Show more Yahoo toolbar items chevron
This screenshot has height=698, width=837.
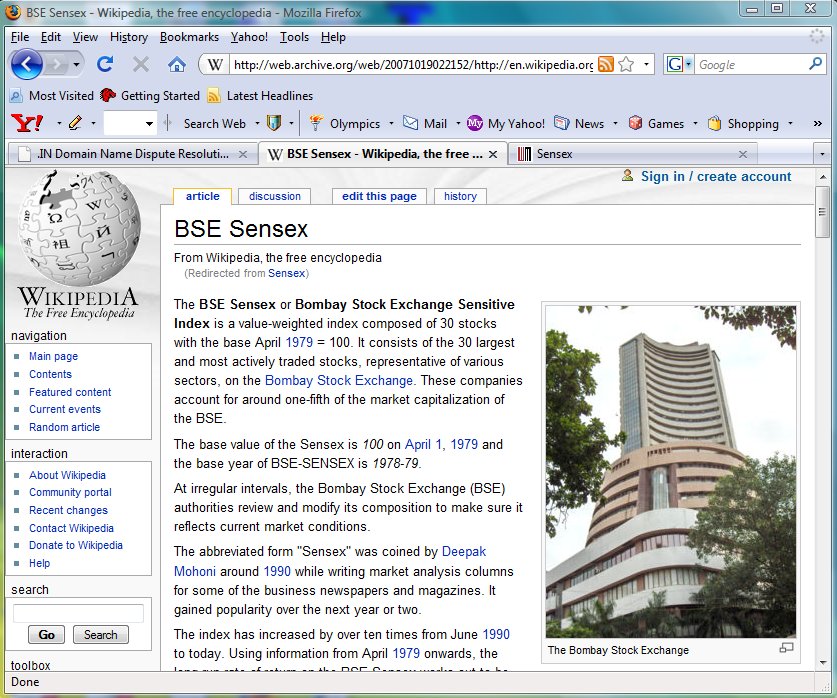click(x=817, y=123)
